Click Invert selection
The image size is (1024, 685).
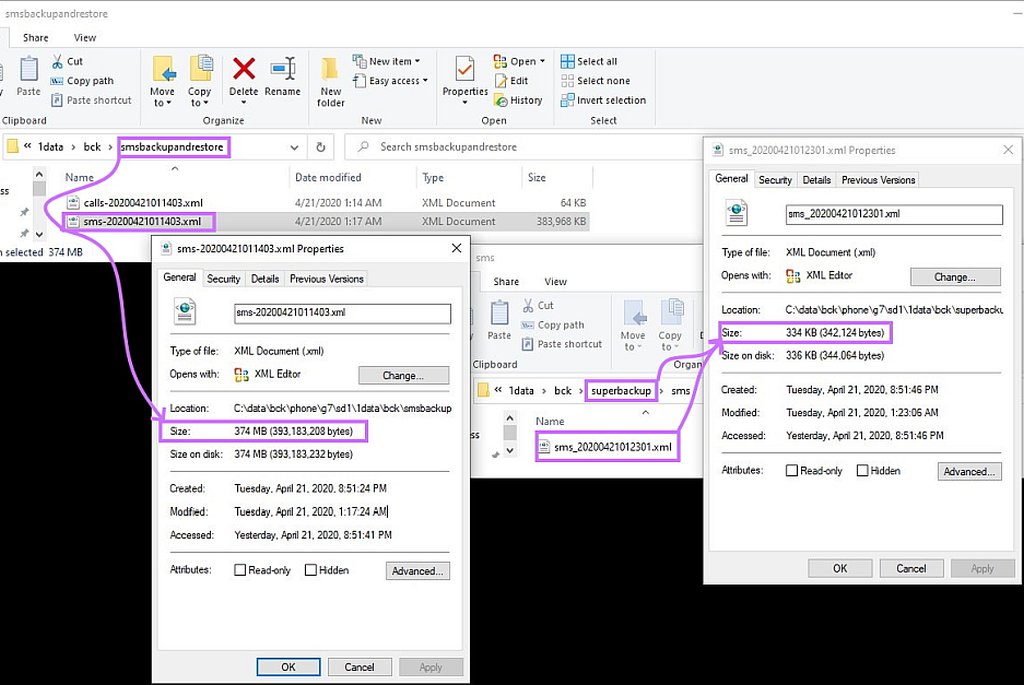tap(603, 101)
